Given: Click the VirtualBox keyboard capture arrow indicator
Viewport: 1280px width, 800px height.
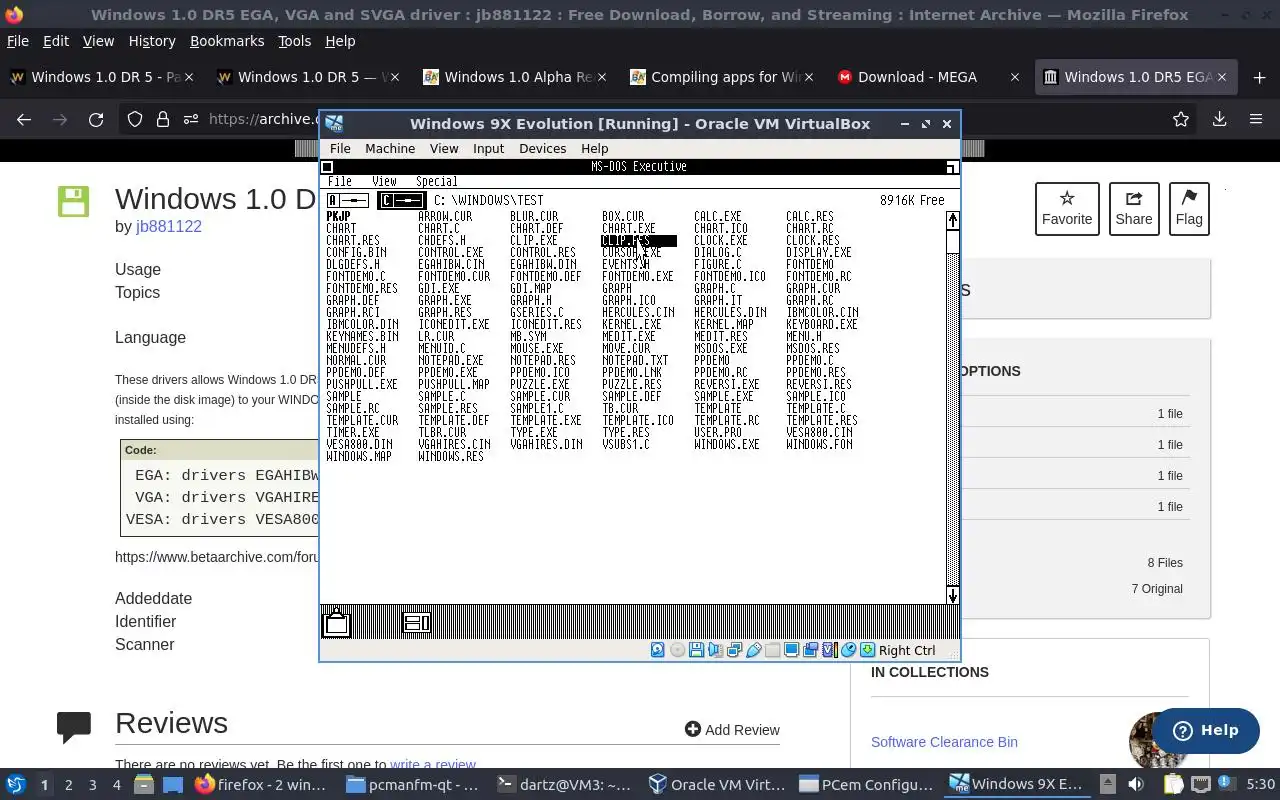Looking at the screenshot, I should pyautogui.click(x=867, y=650).
